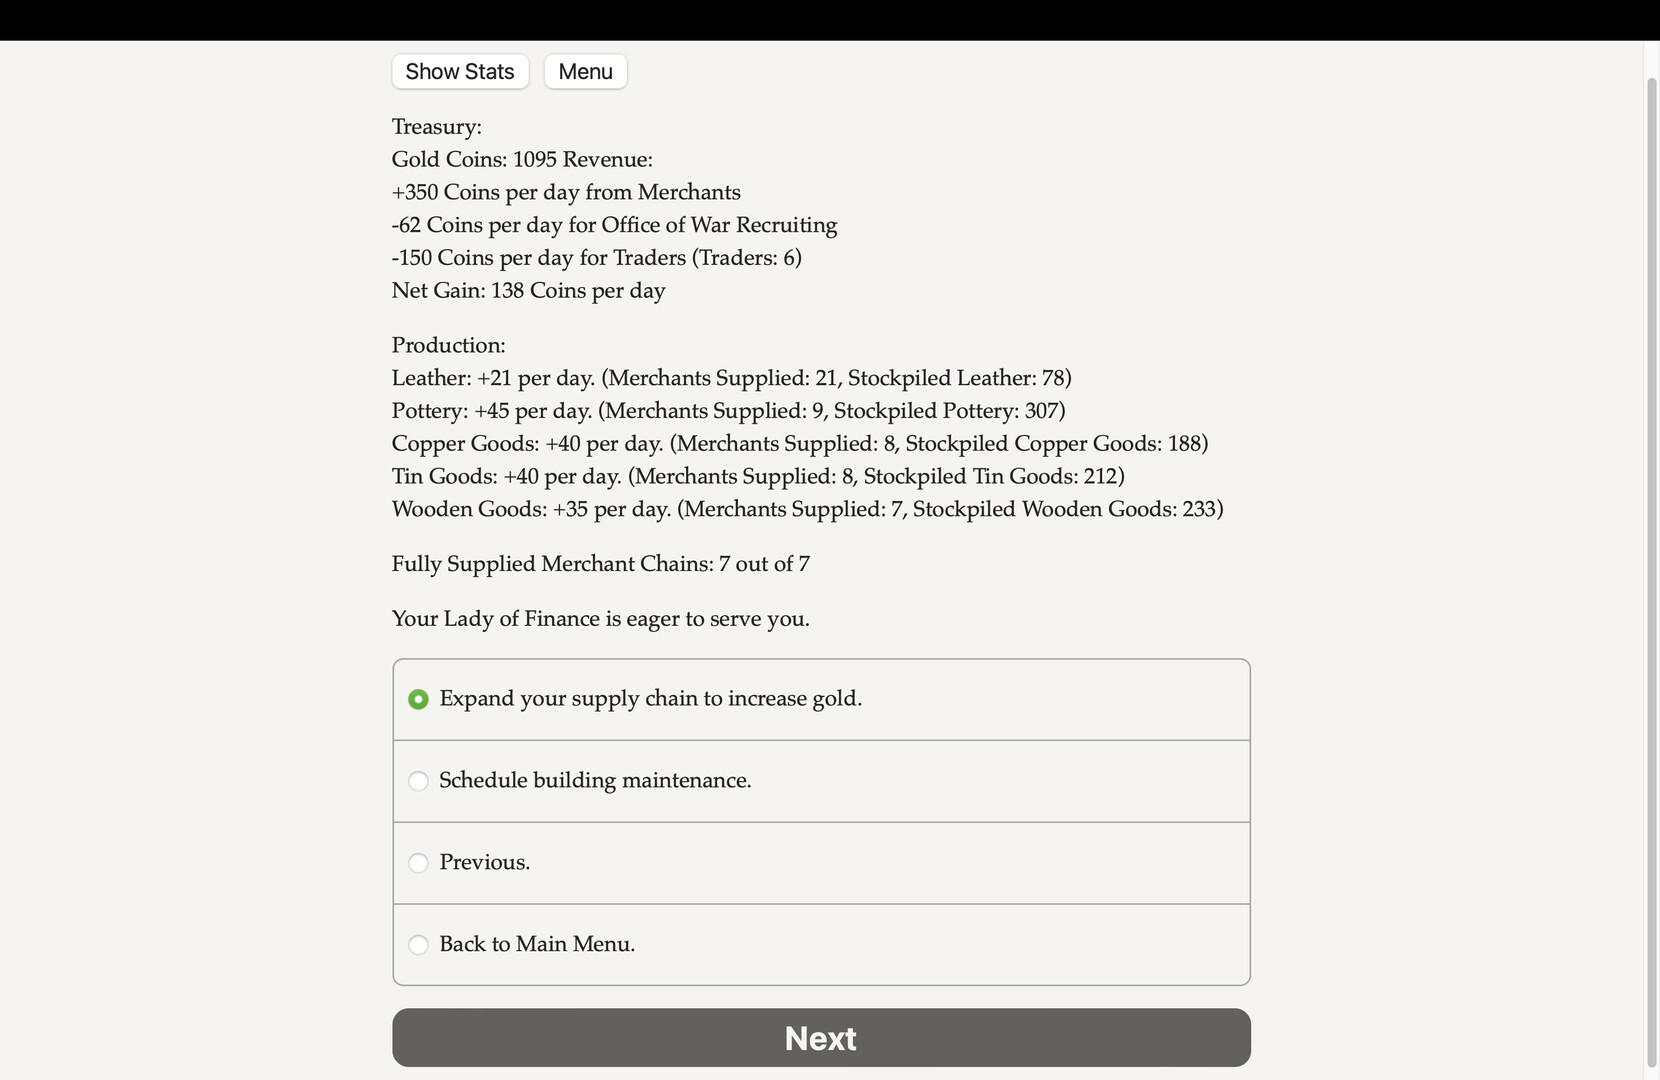
Task: Click the "Previous." option label
Action: click(485, 863)
